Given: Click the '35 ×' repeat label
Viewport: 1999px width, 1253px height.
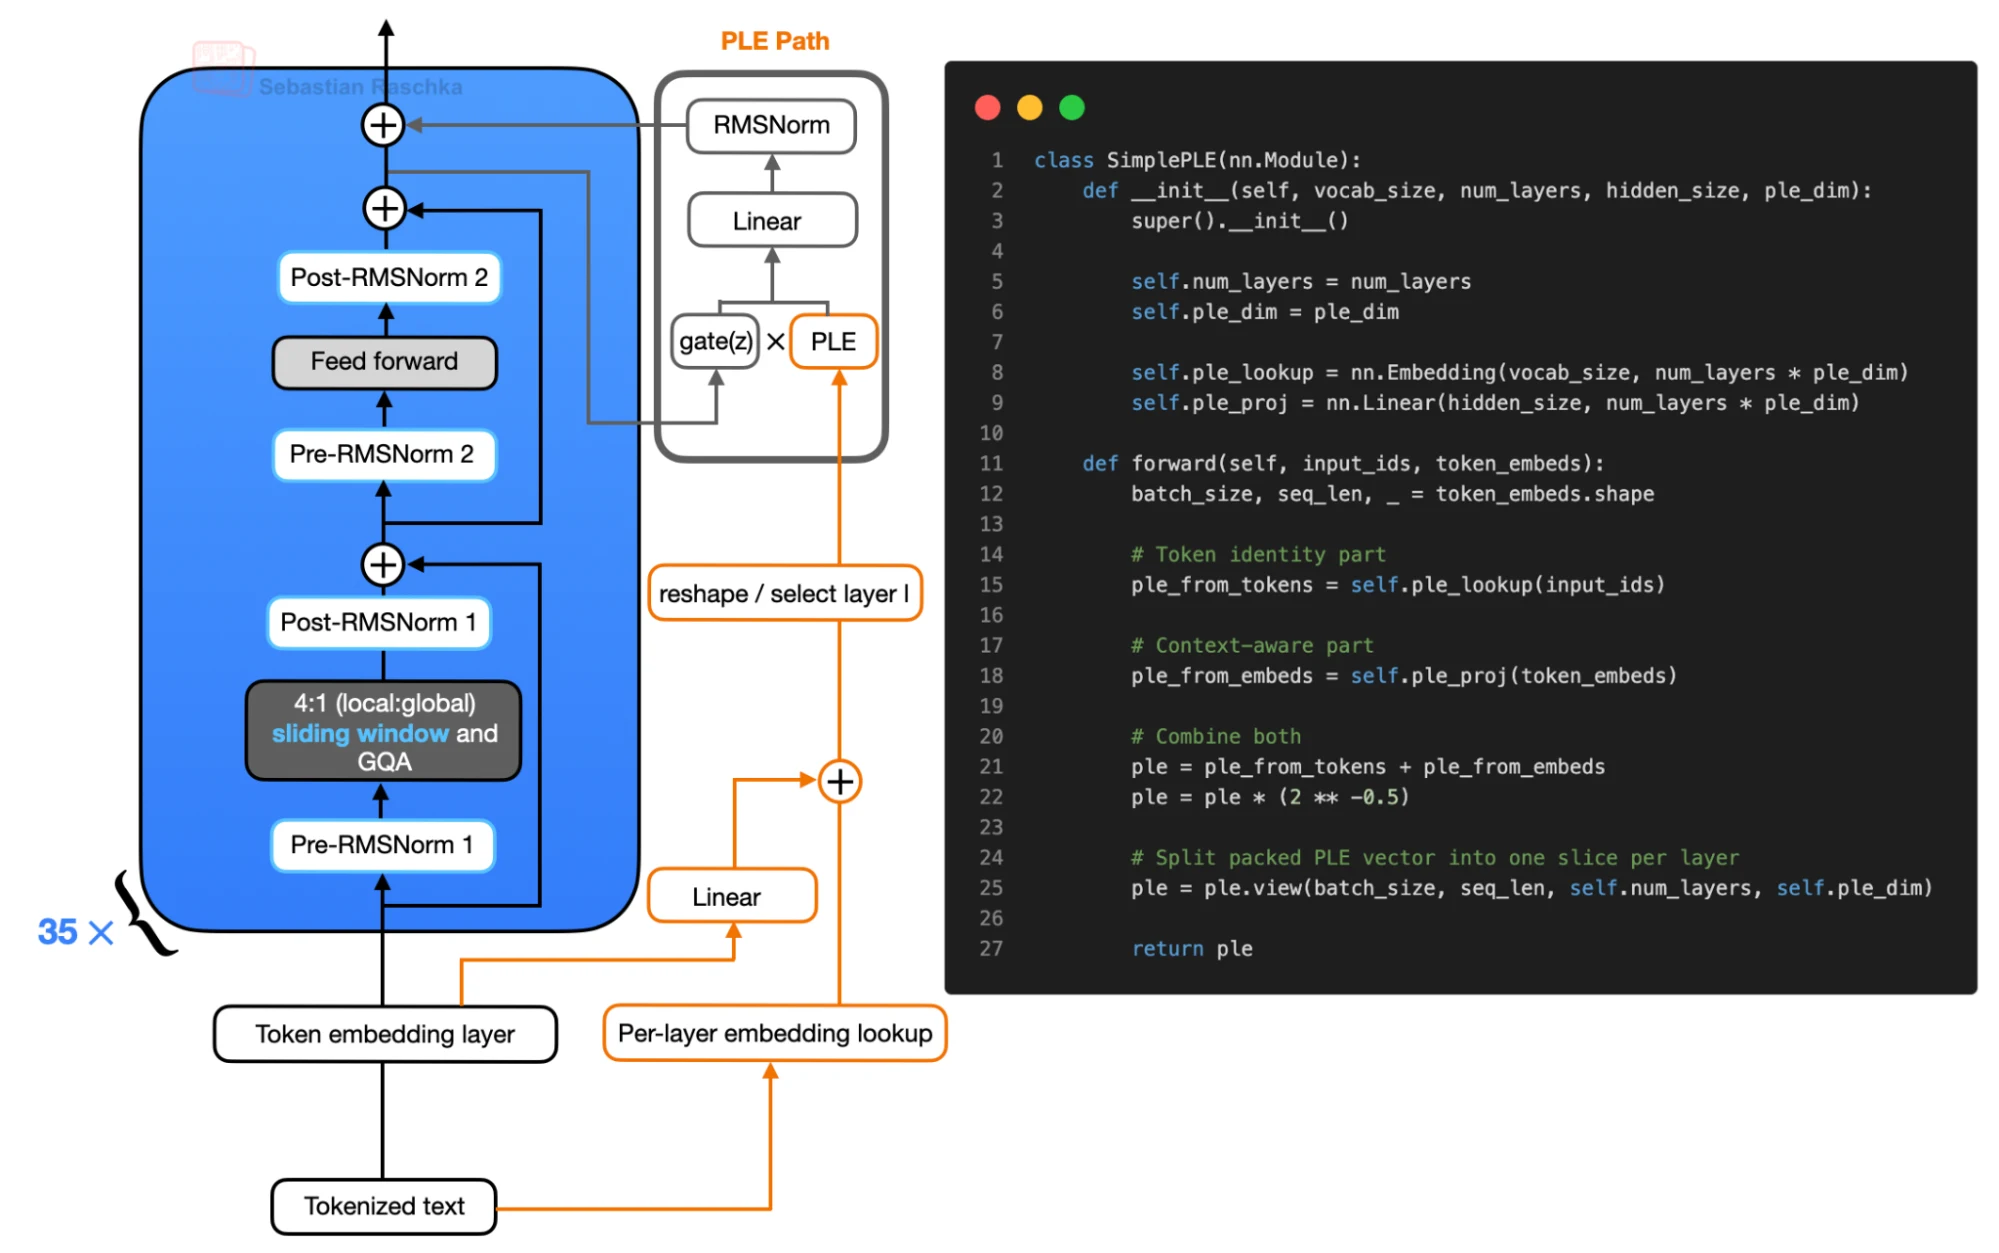Looking at the screenshot, I should tap(75, 932).
